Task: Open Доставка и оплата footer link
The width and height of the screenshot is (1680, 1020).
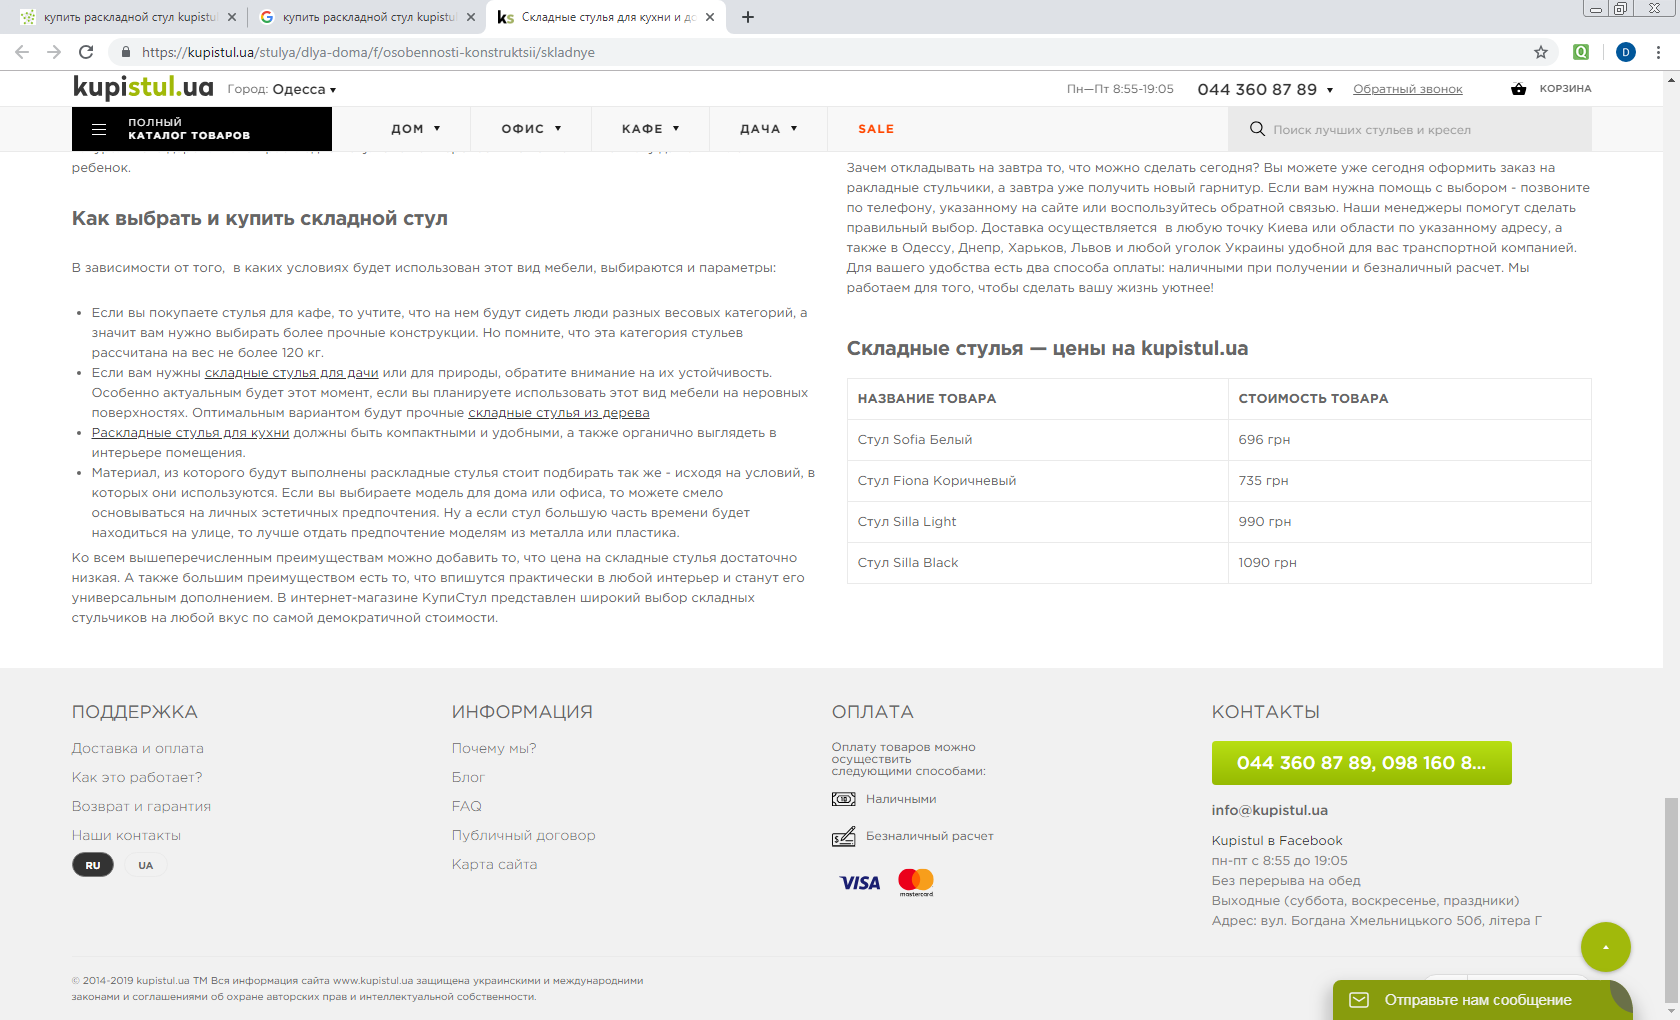Action: (138, 748)
